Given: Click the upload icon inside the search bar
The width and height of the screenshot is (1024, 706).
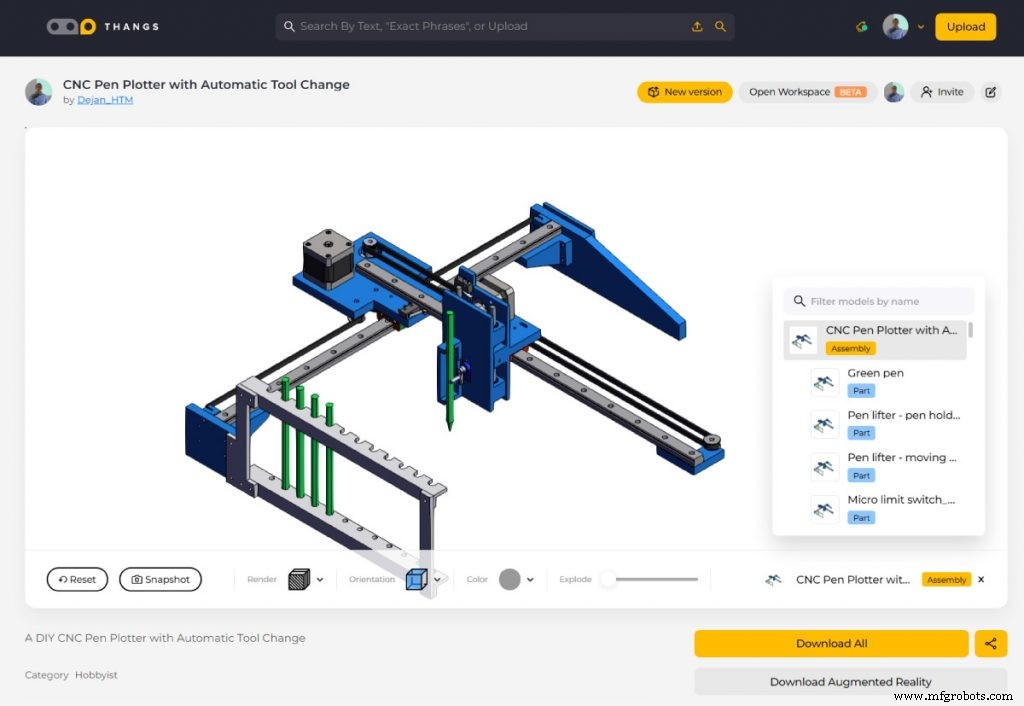Looking at the screenshot, I should tap(697, 26).
